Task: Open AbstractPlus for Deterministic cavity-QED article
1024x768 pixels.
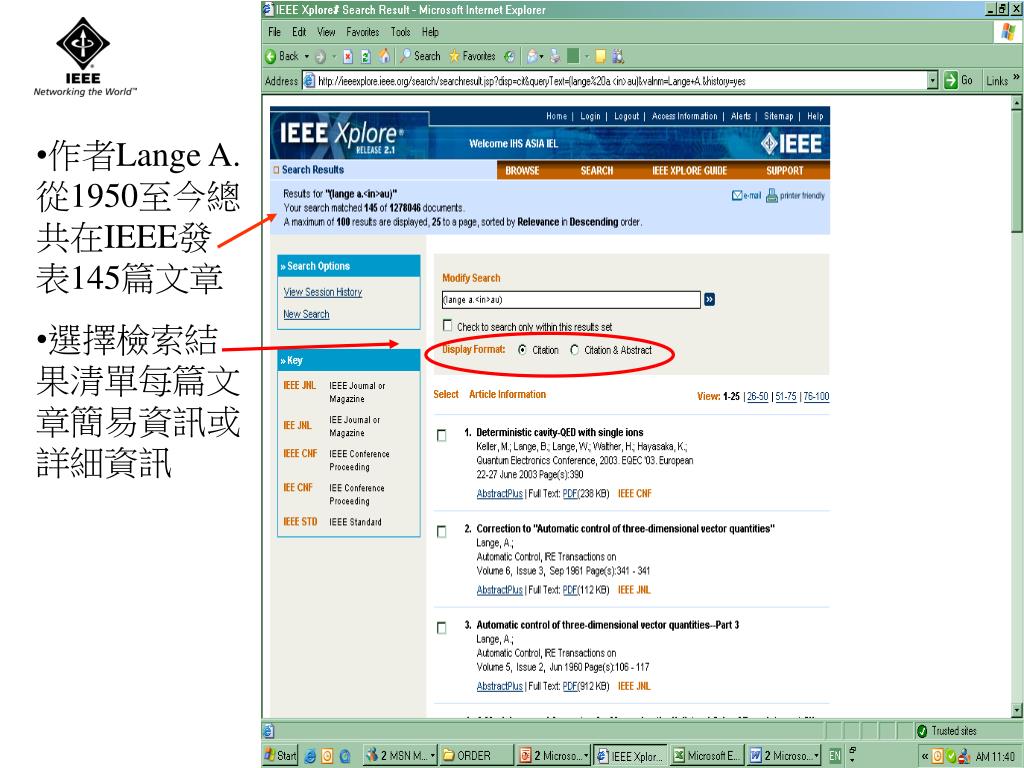Action: pos(500,494)
